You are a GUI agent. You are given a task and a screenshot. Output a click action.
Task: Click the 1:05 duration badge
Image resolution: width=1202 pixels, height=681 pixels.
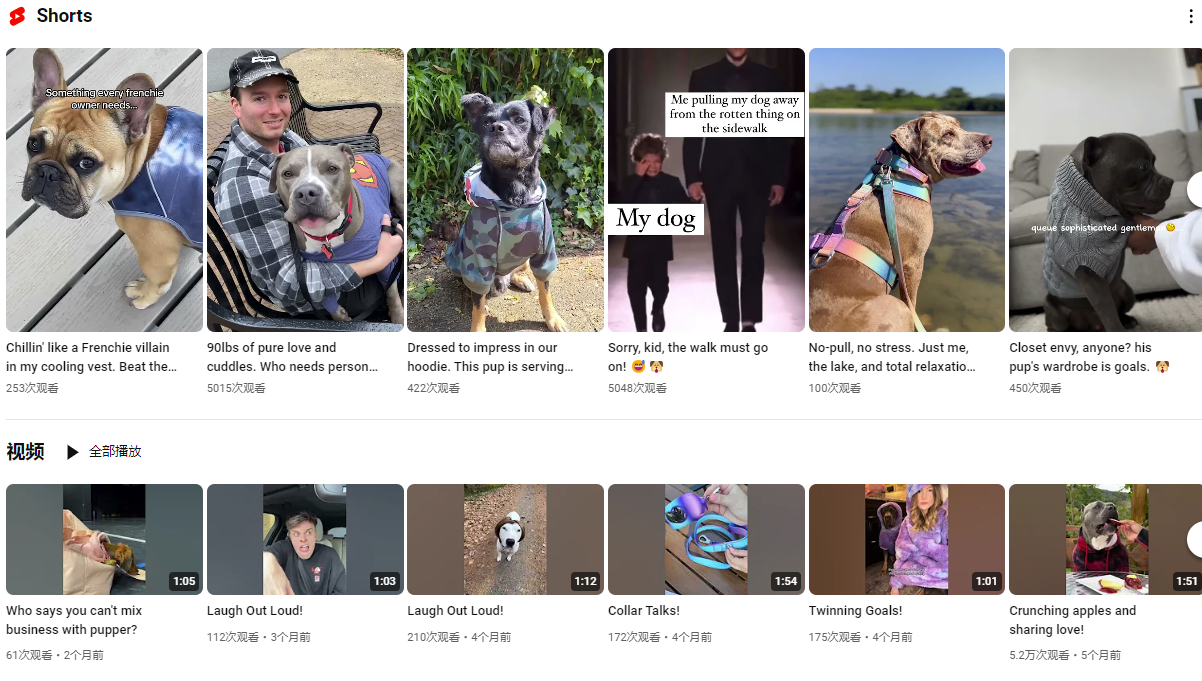[184, 581]
